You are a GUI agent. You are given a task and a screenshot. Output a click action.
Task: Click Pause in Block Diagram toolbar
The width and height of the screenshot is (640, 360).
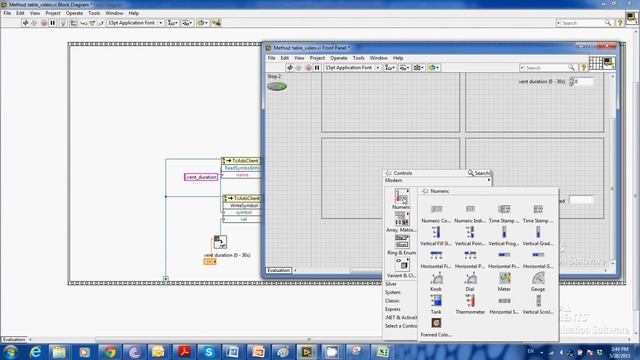(53, 23)
